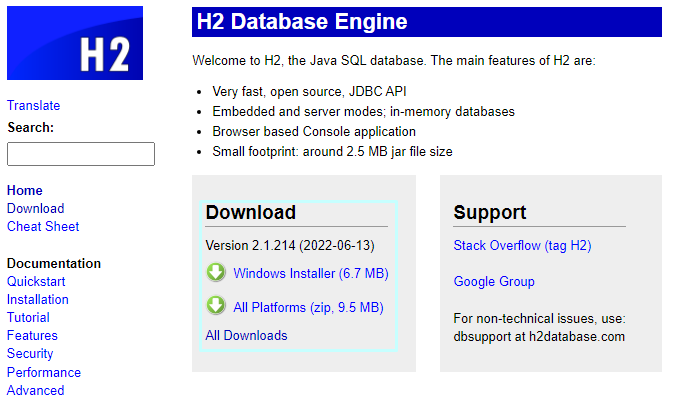675x401 pixels.
Task: Click the 'Welcome to H2' intro sentence
Action: click(394, 61)
